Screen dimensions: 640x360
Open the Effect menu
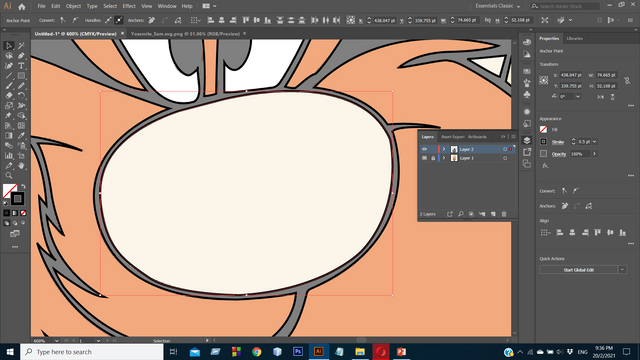click(129, 6)
